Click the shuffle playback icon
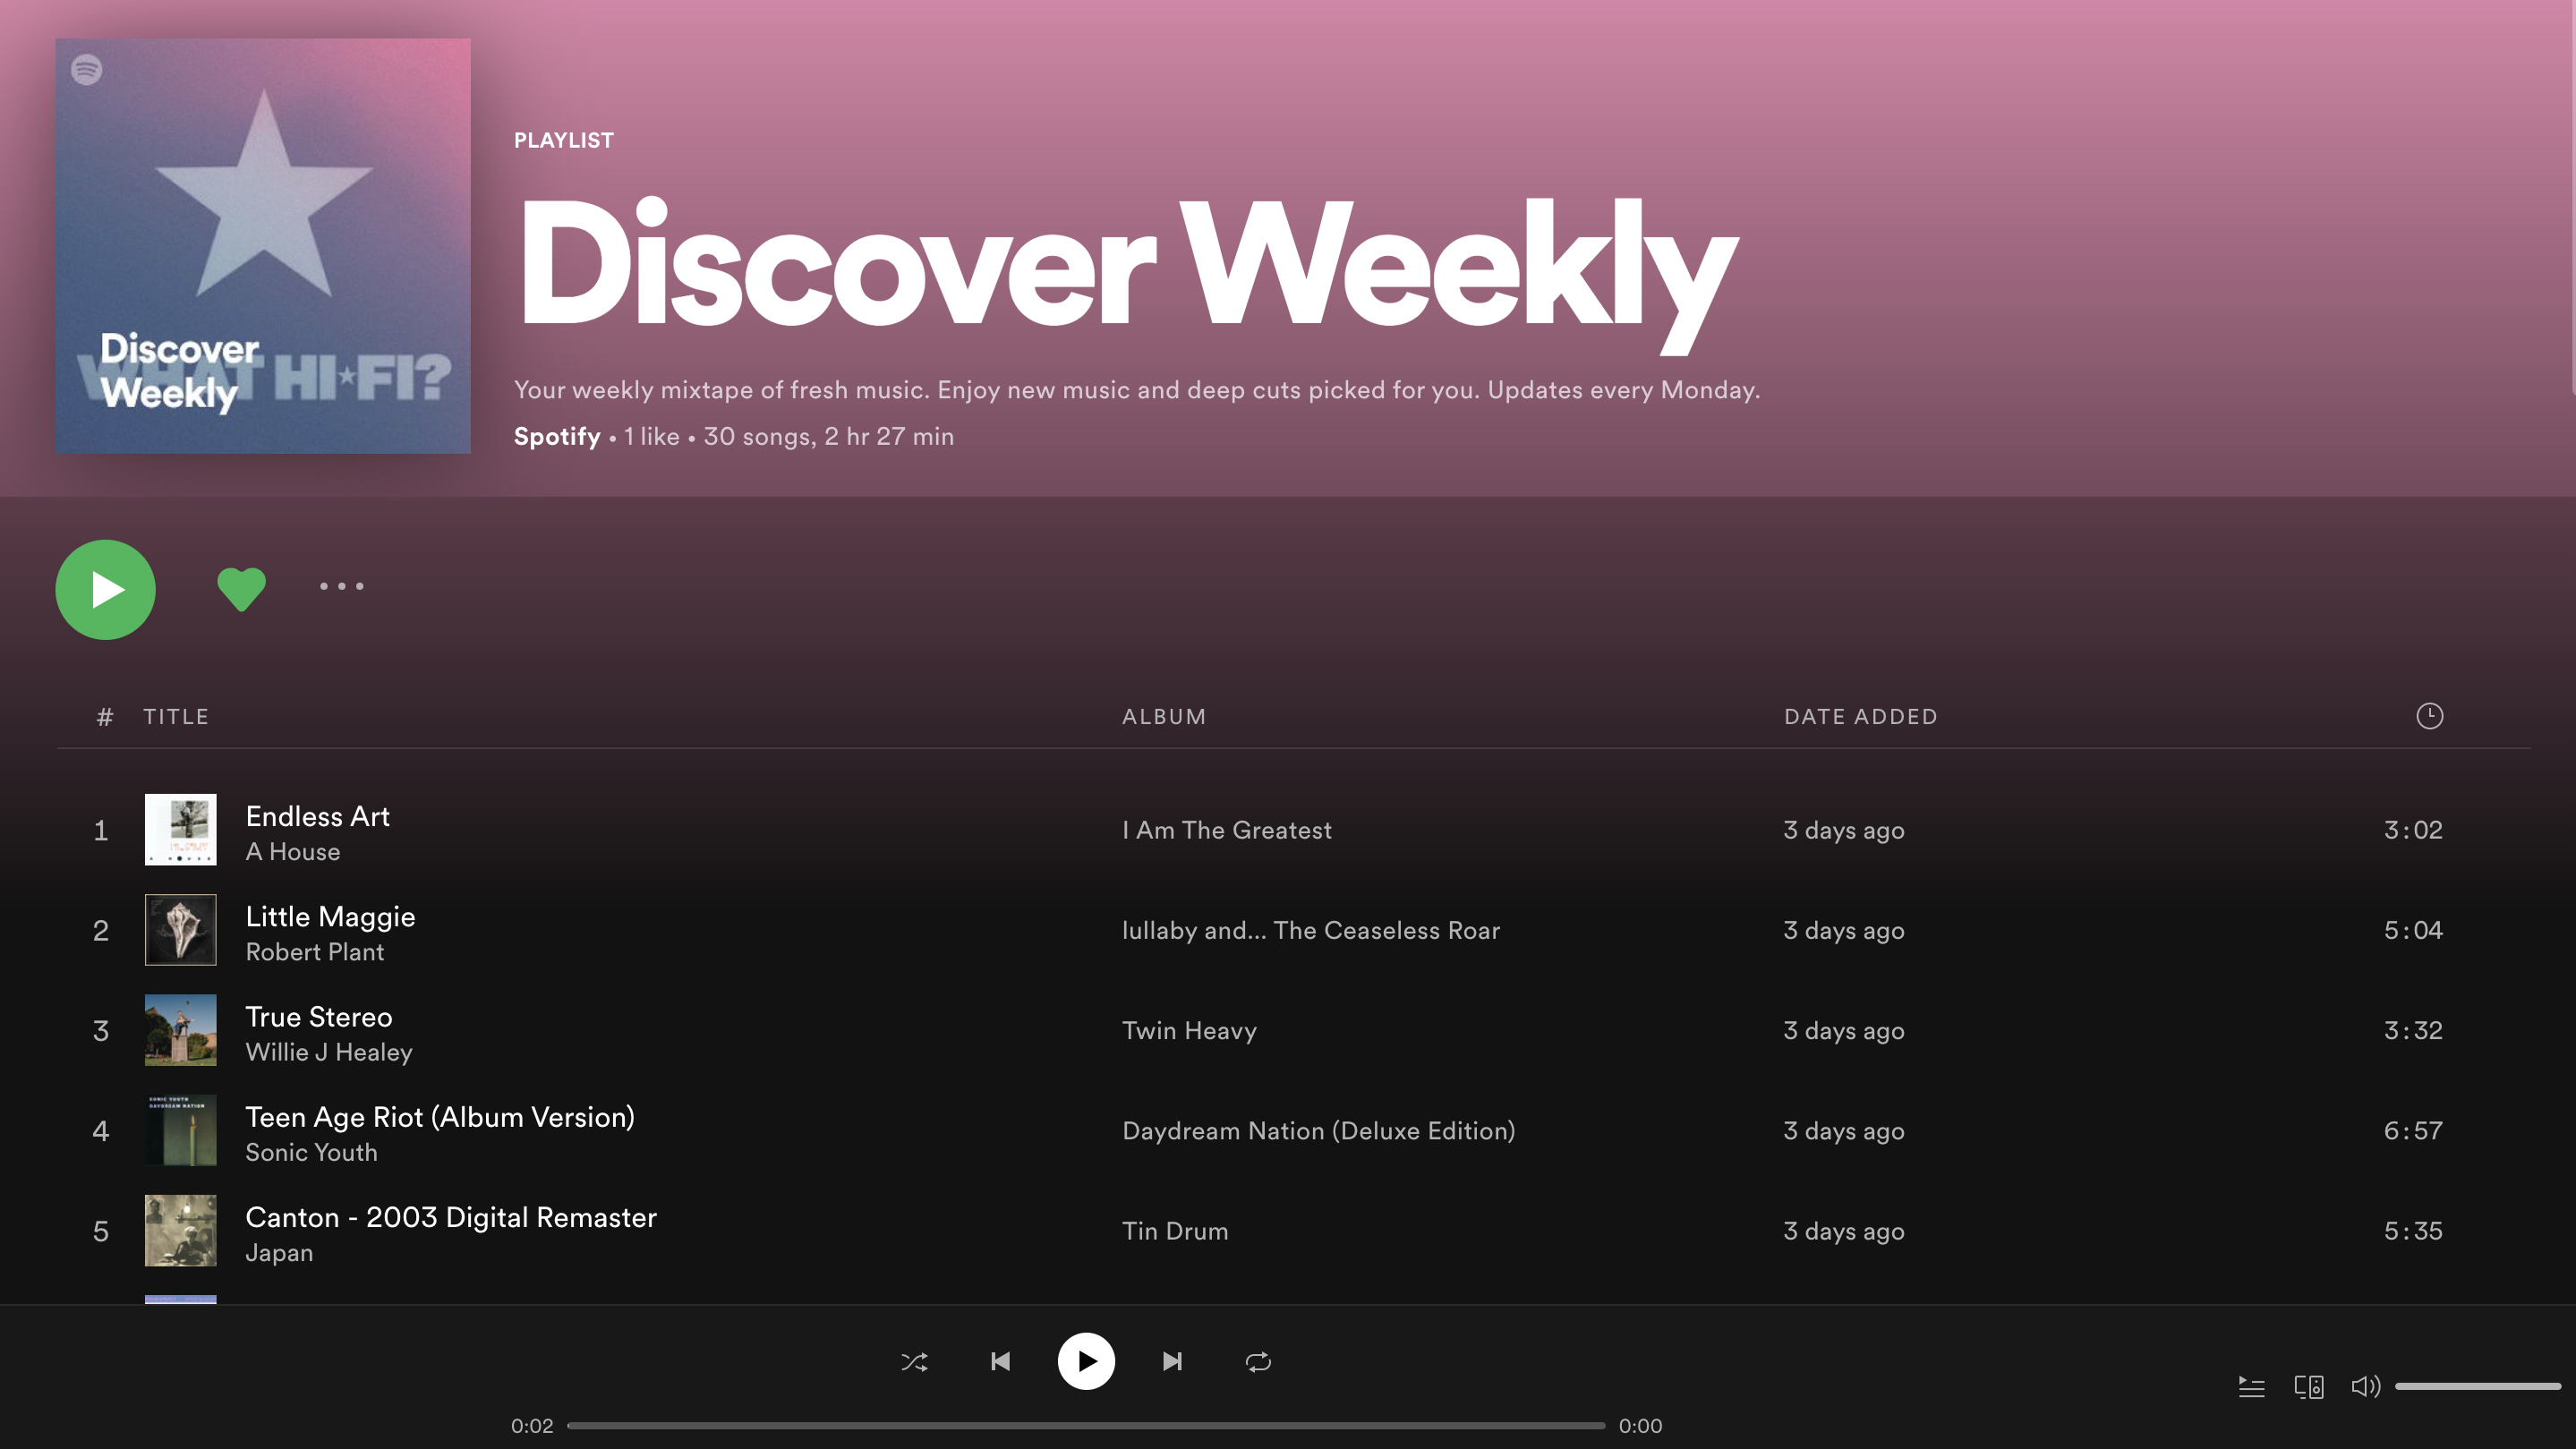The height and width of the screenshot is (1449, 2576). [x=915, y=1360]
